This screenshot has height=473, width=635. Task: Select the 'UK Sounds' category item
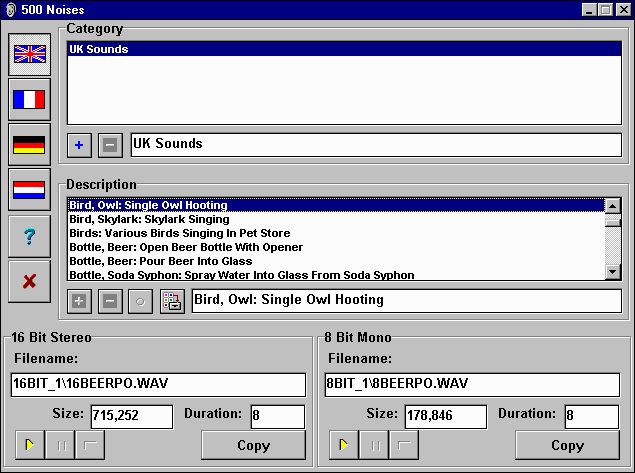[99, 49]
